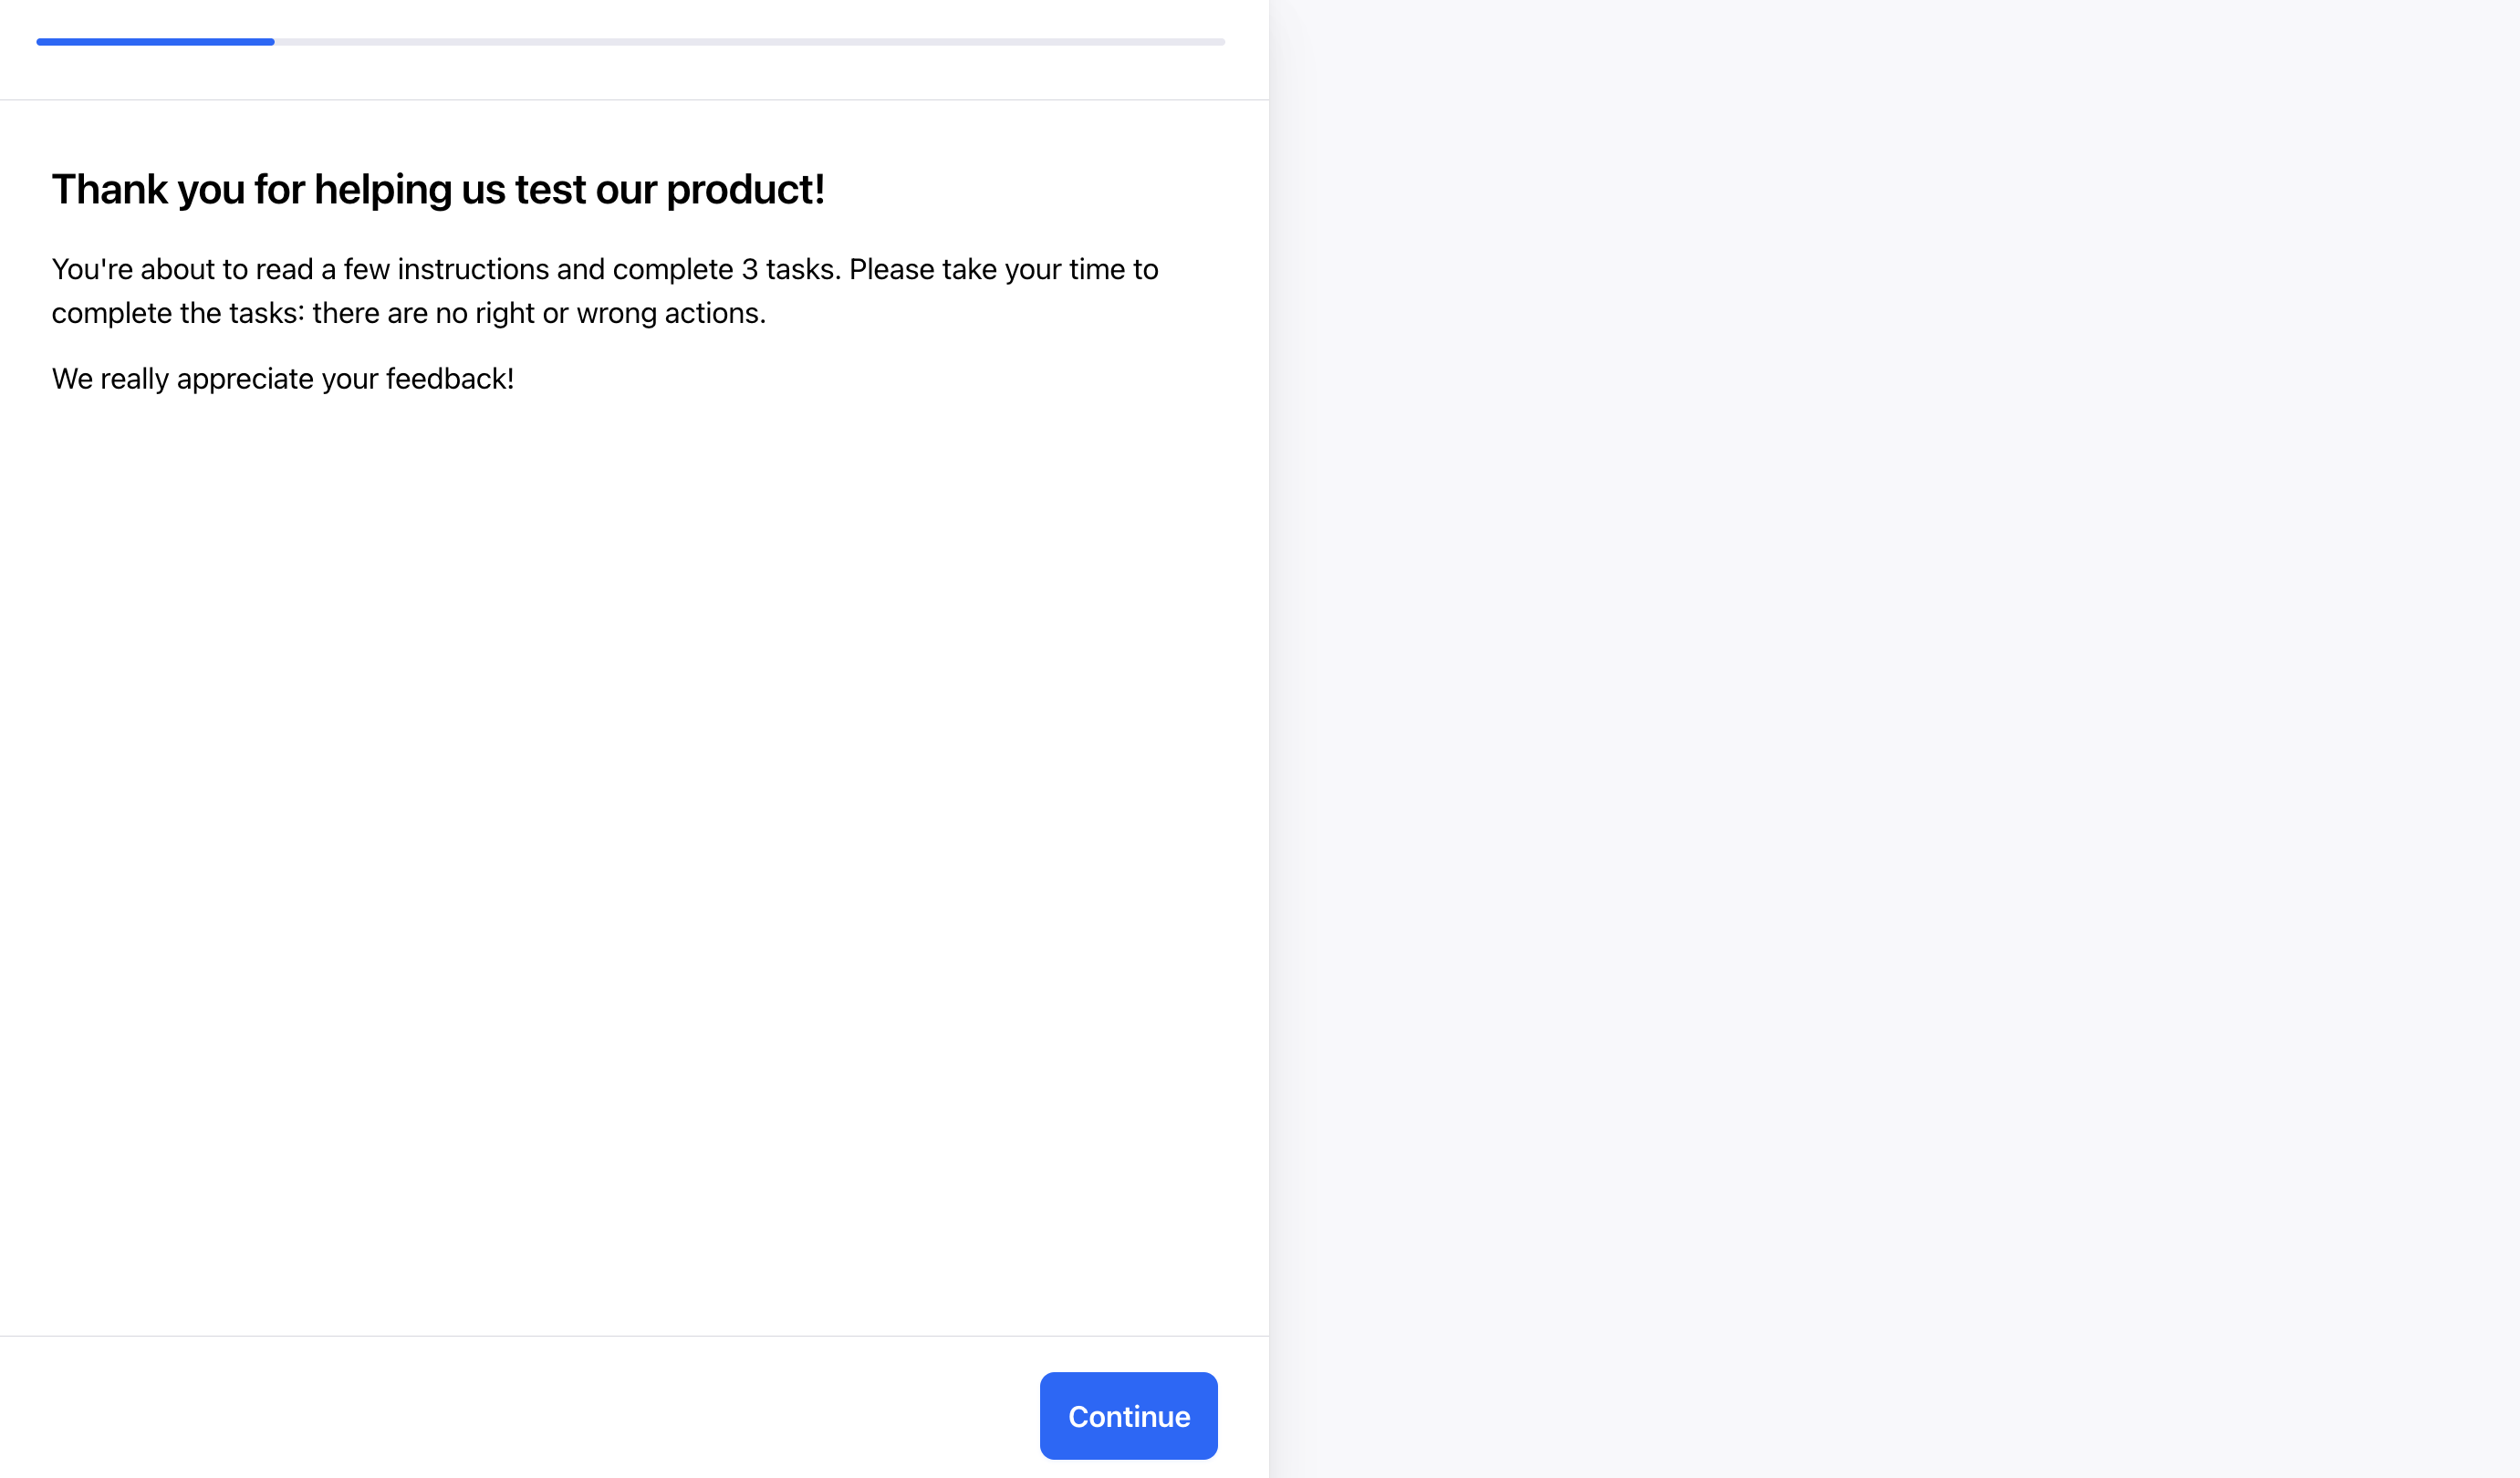Click the gray unfilled progress bar portion
This screenshot has width=2520, height=1478.
pos(750,42)
